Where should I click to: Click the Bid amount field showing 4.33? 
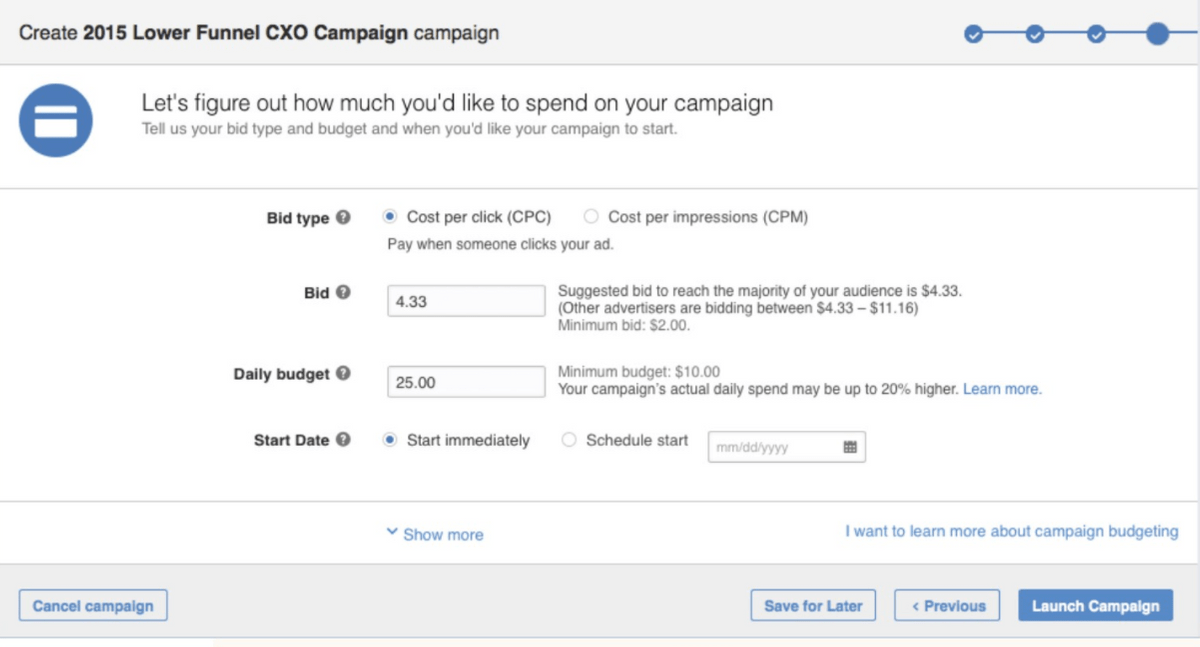[466, 300]
